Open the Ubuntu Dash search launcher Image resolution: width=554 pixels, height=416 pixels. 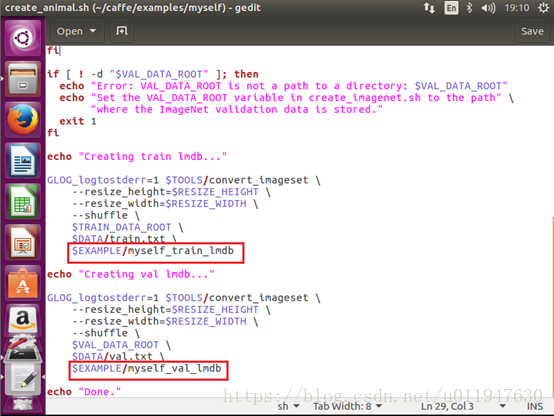coord(23,37)
